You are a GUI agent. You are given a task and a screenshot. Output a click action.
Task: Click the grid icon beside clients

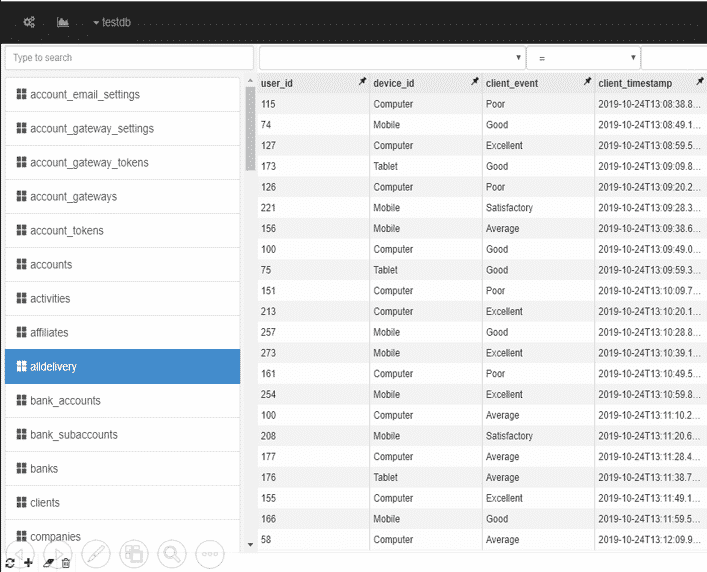[21, 502]
